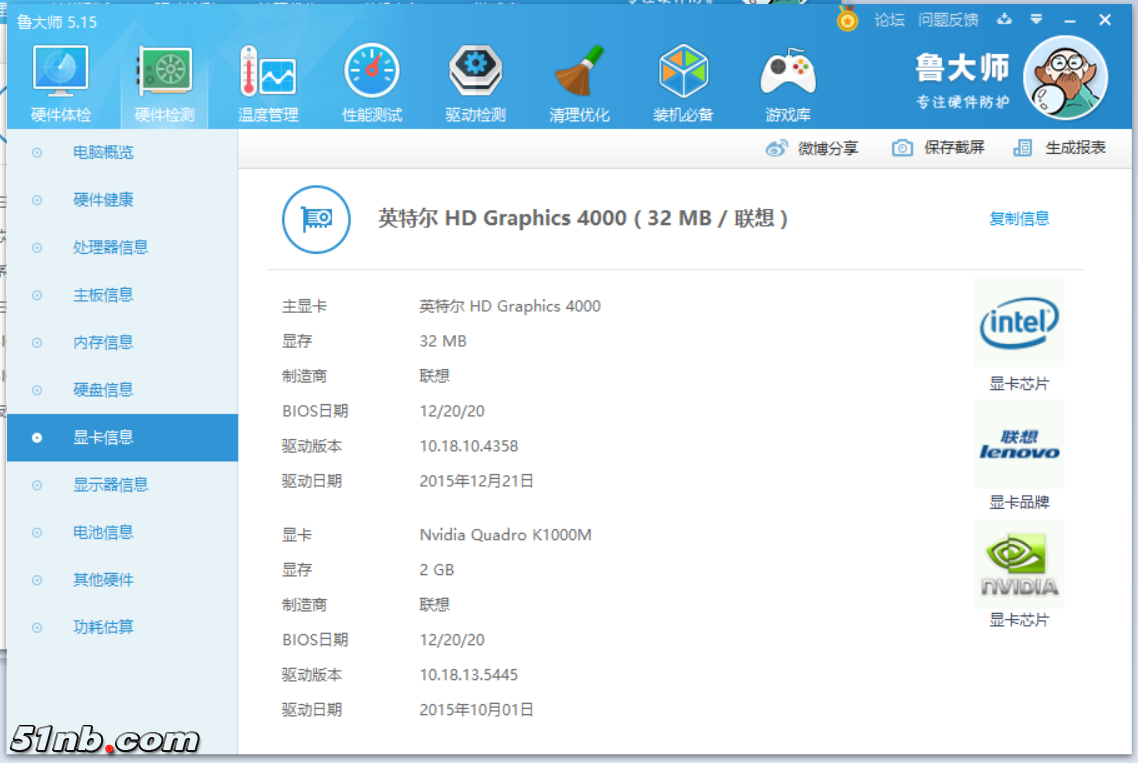
Task: Click the Nvidia logo thumbnail
Action: coord(1019,565)
